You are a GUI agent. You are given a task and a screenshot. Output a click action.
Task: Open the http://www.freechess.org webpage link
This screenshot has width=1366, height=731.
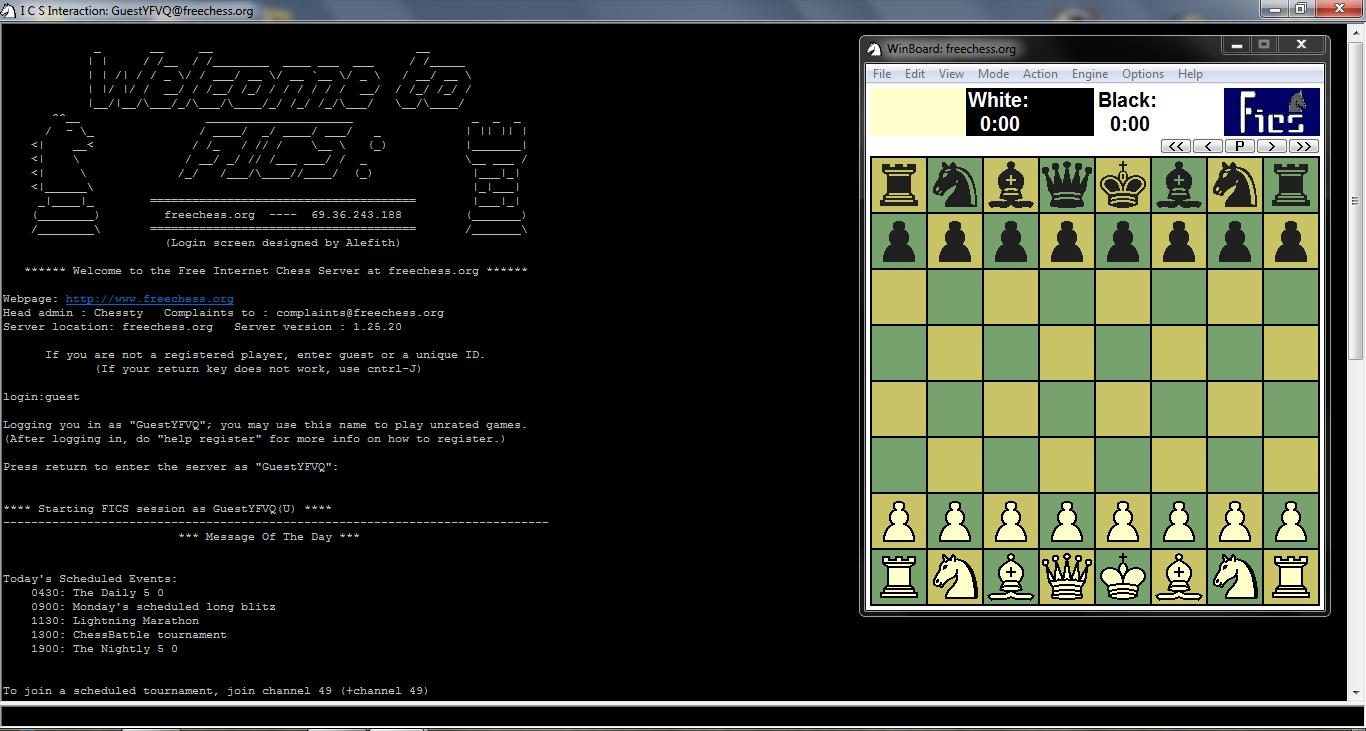(150, 299)
